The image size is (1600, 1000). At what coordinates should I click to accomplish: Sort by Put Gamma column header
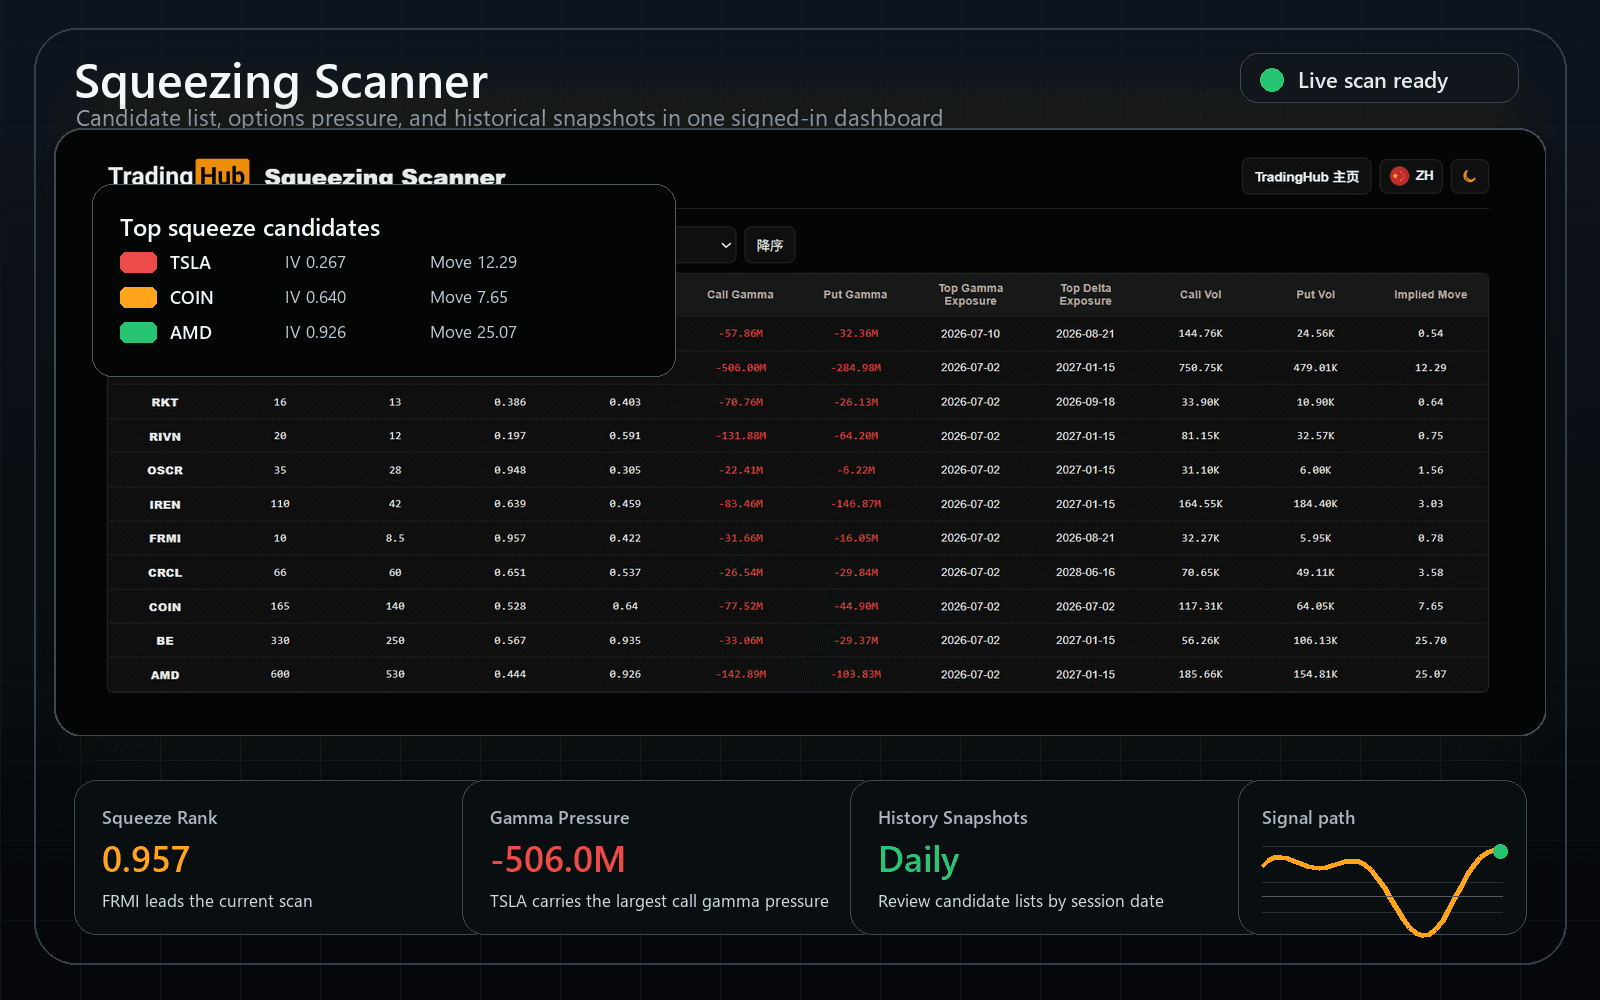[x=855, y=295]
